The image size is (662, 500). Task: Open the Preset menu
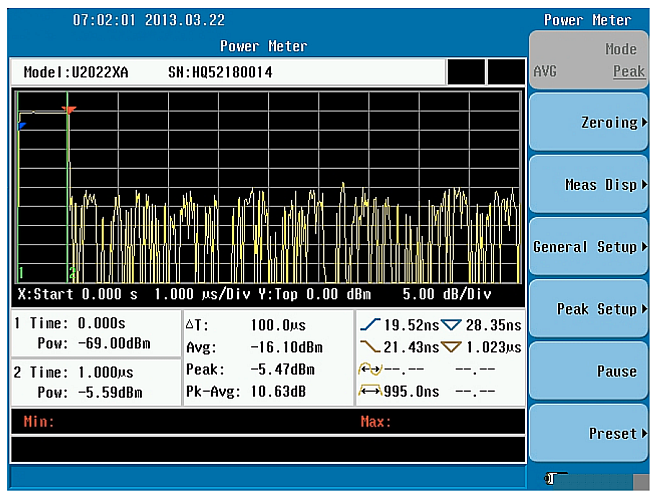click(x=588, y=434)
